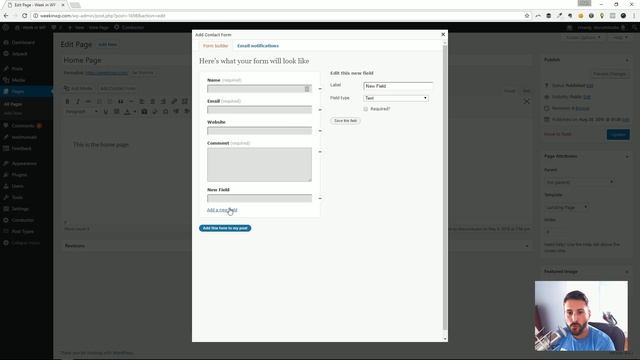This screenshot has width=640, height=360.
Task: Click the Add New button beside Edit Page
Action: coord(107,44)
